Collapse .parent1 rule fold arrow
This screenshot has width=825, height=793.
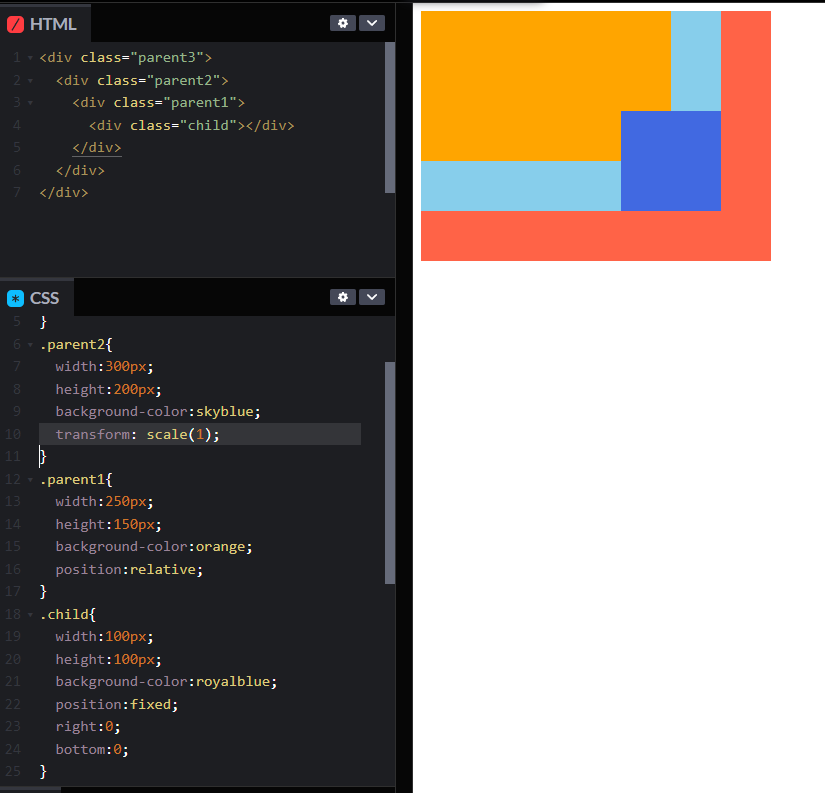point(31,480)
